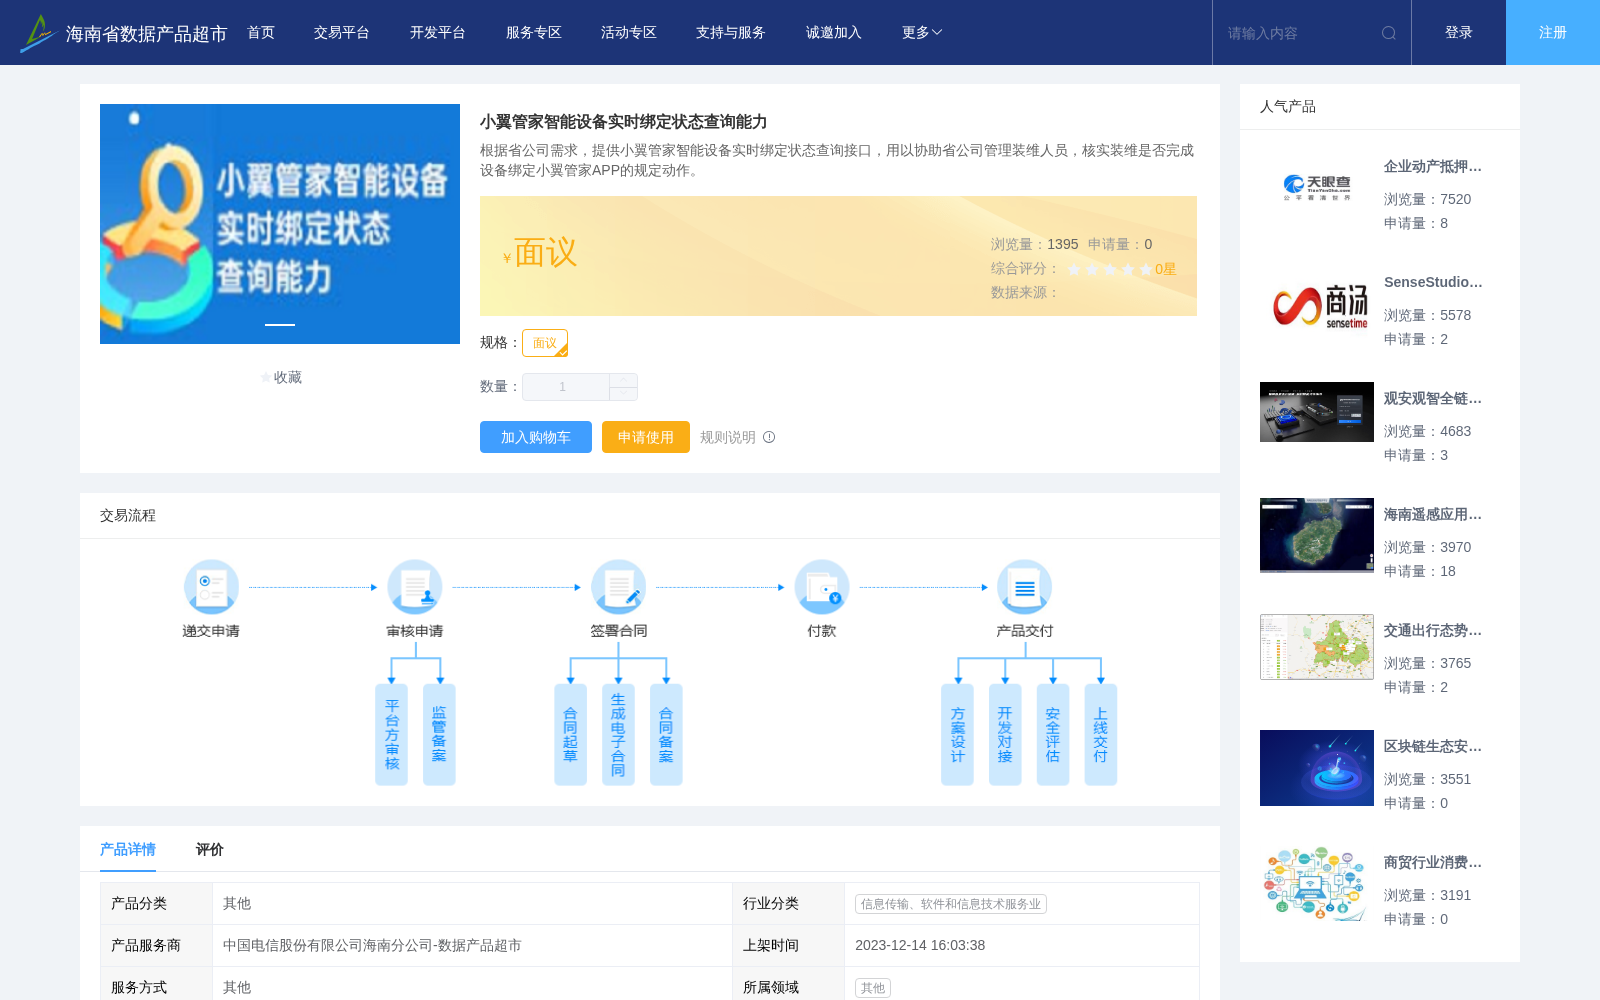Click the 收藏 star icon
Image resolution: width=1600 pixels, height=1000 pixels.
pyautogui.click(x=266, y=377)
